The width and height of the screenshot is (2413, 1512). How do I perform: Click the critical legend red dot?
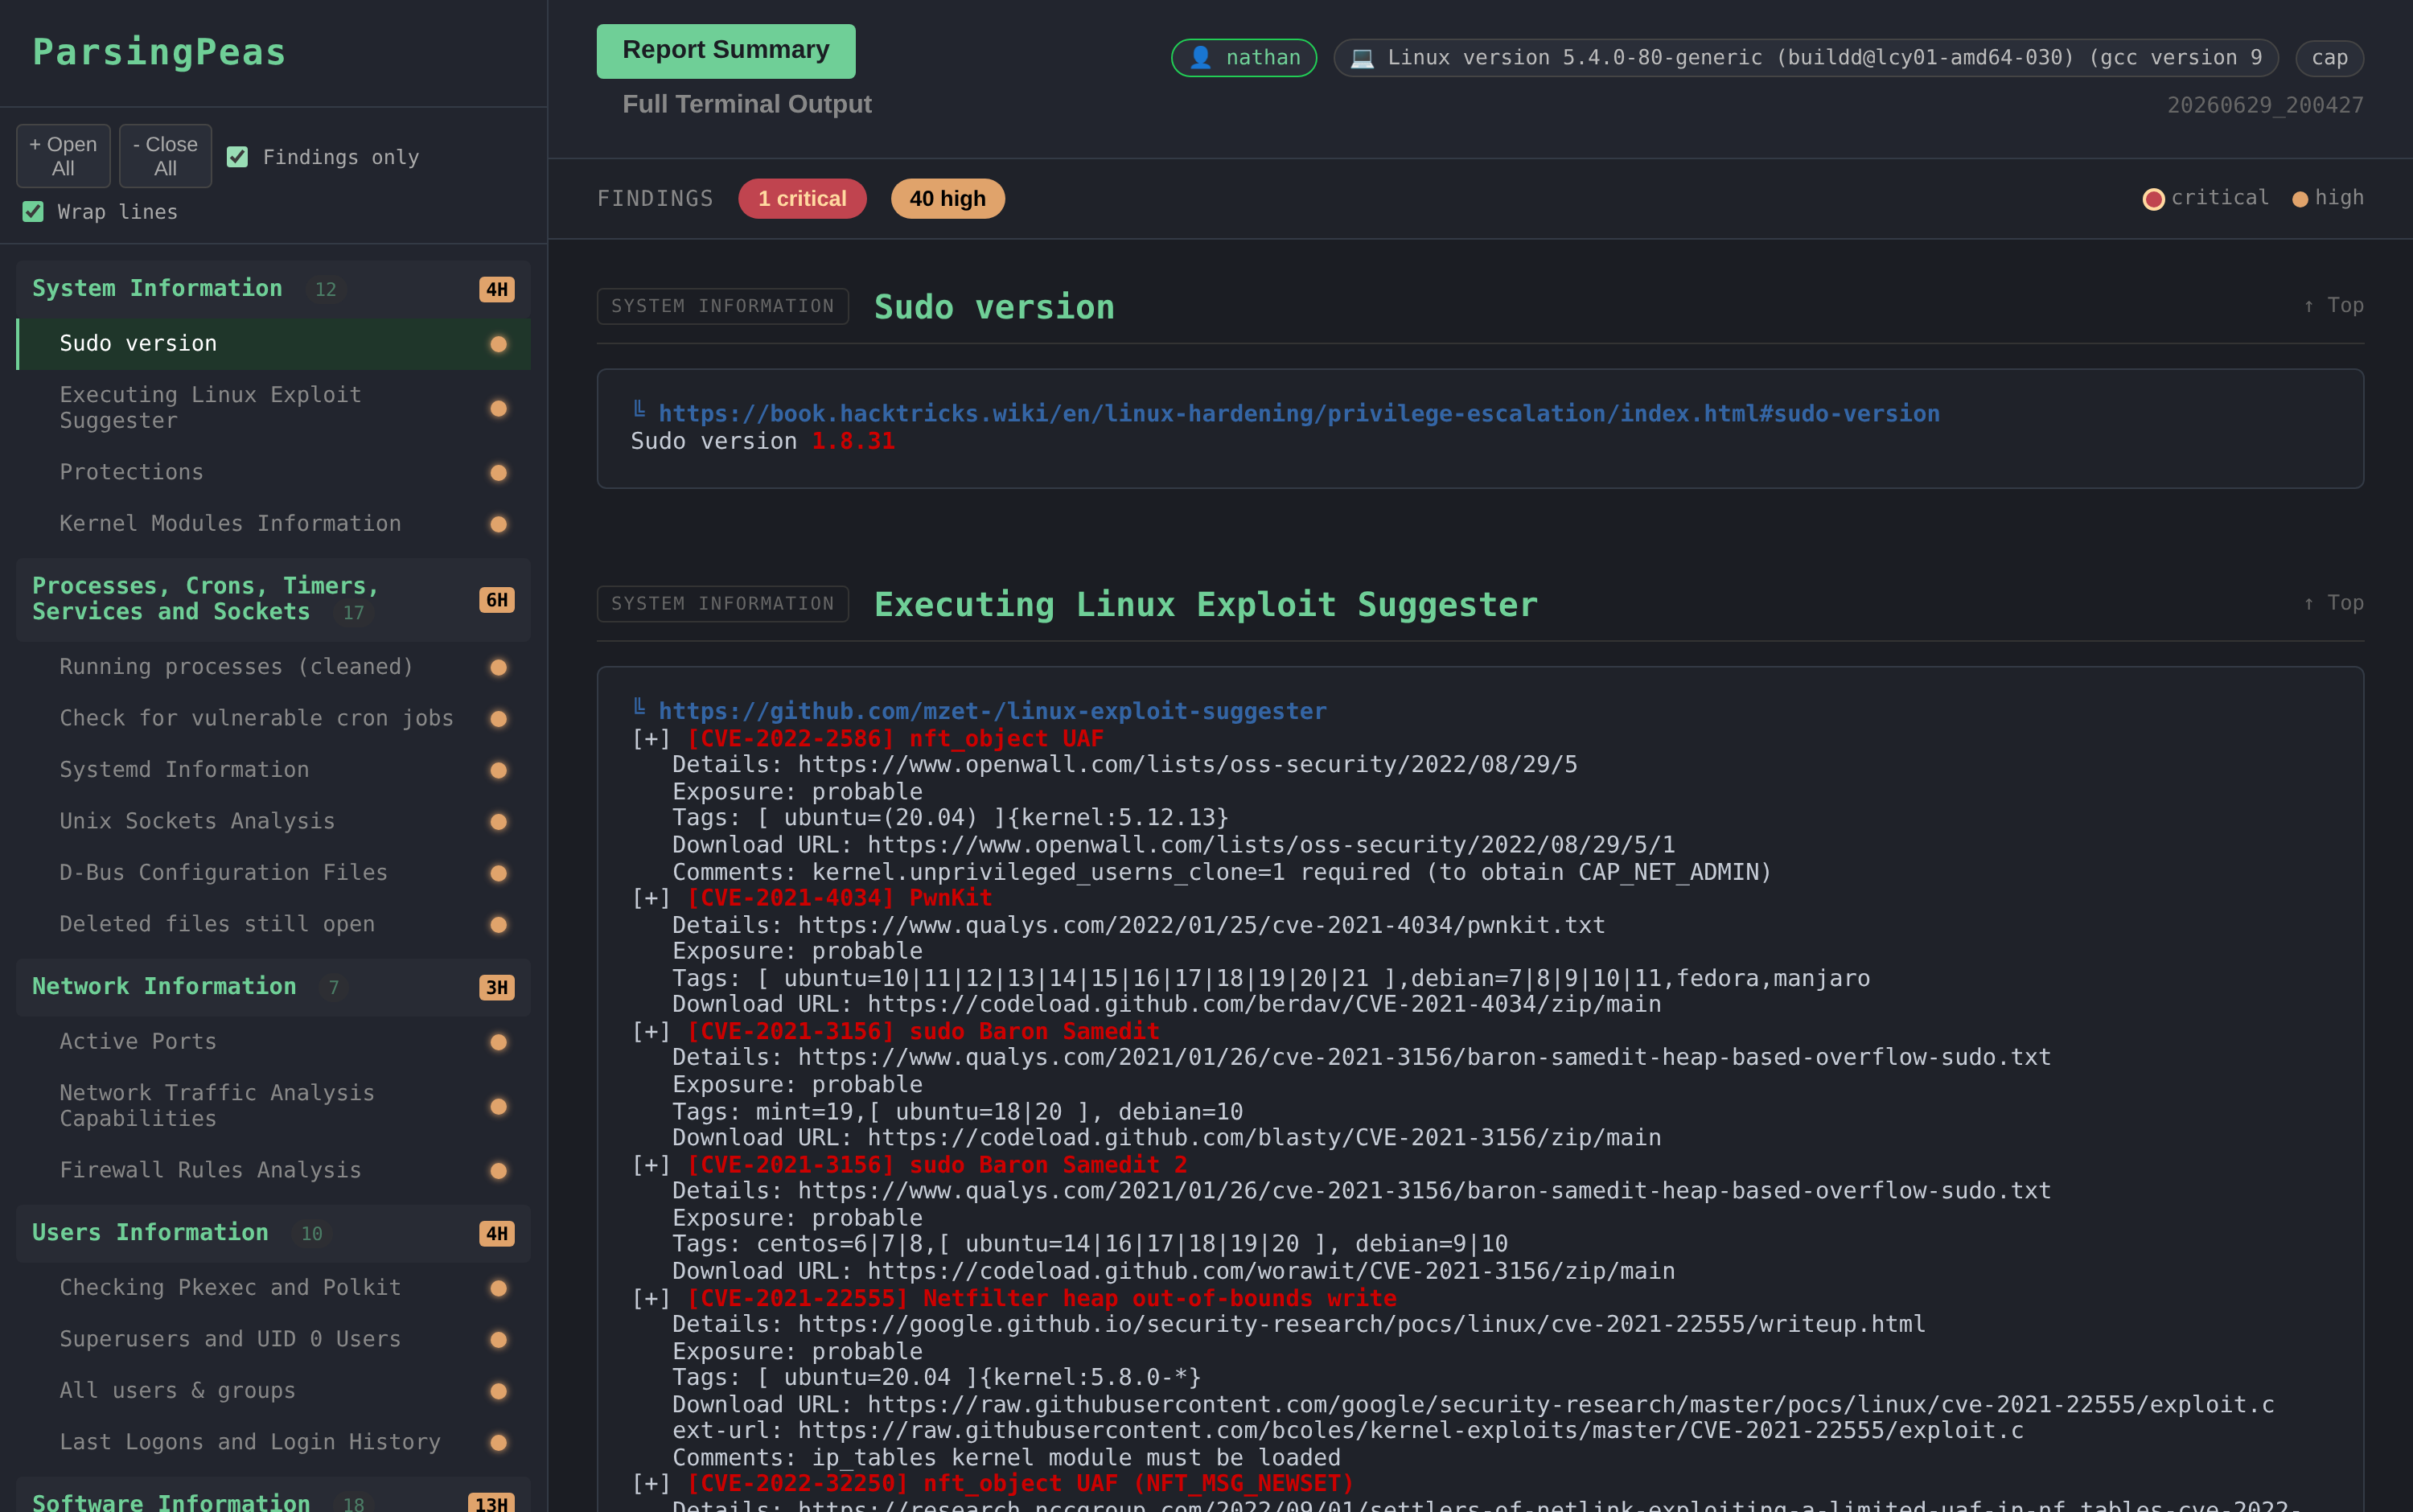[2154, 199]
